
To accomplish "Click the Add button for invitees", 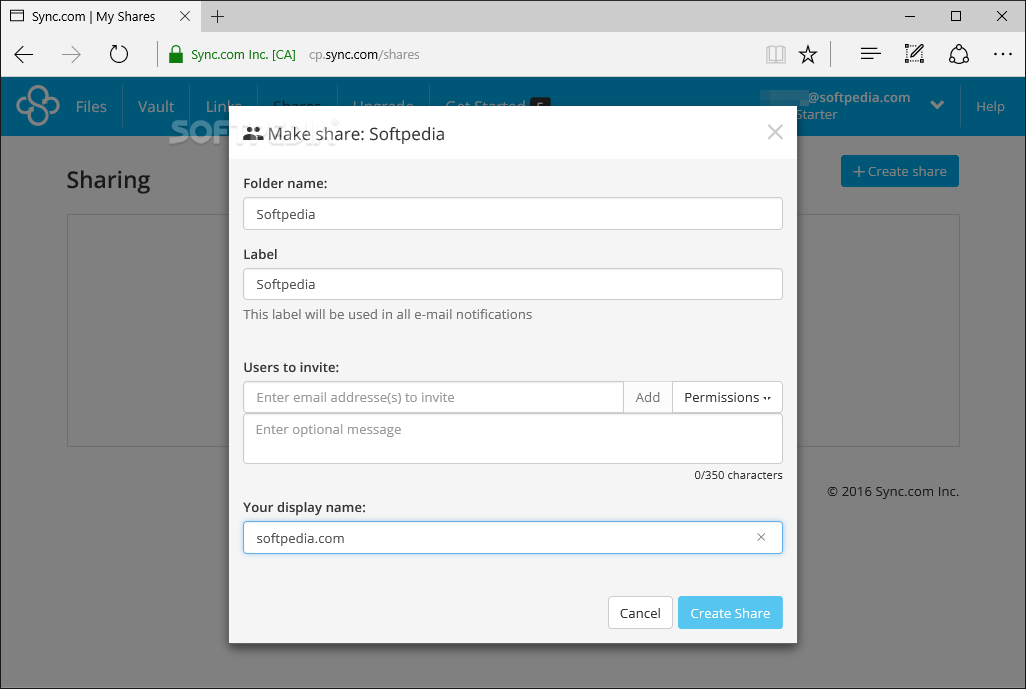I will pos(648,397).
